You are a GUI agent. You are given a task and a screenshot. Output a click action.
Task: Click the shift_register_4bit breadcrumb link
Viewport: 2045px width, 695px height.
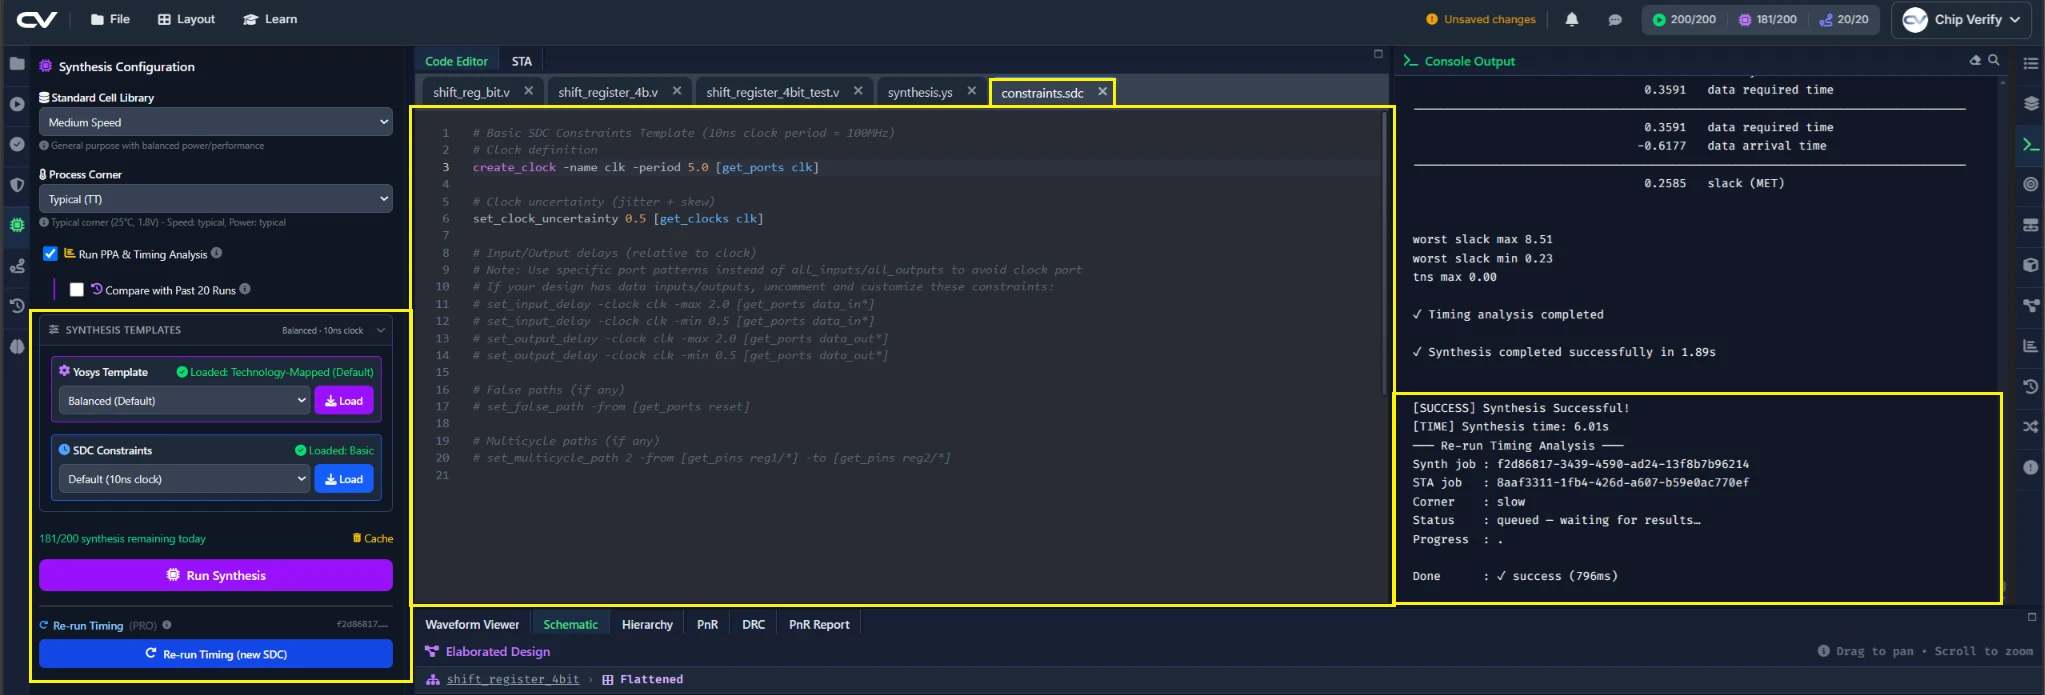coord(513,679)
